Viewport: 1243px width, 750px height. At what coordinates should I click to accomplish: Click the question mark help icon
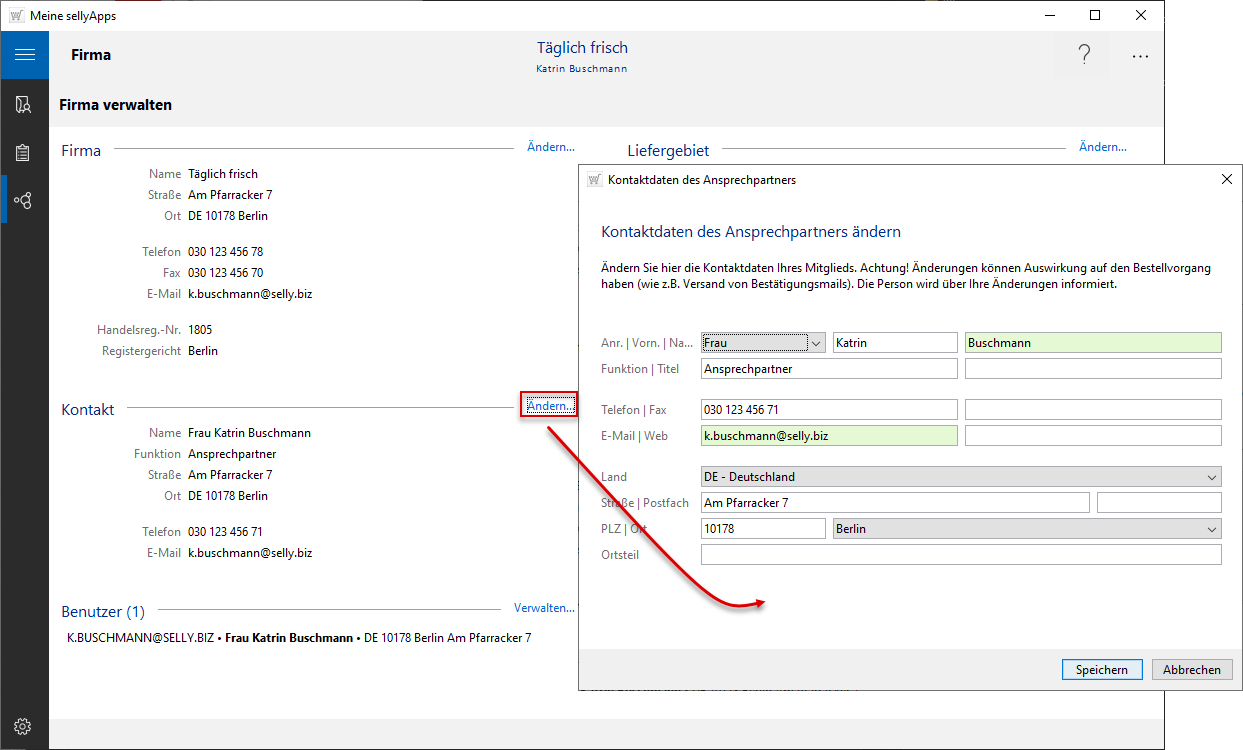[x=1083, y=56]
